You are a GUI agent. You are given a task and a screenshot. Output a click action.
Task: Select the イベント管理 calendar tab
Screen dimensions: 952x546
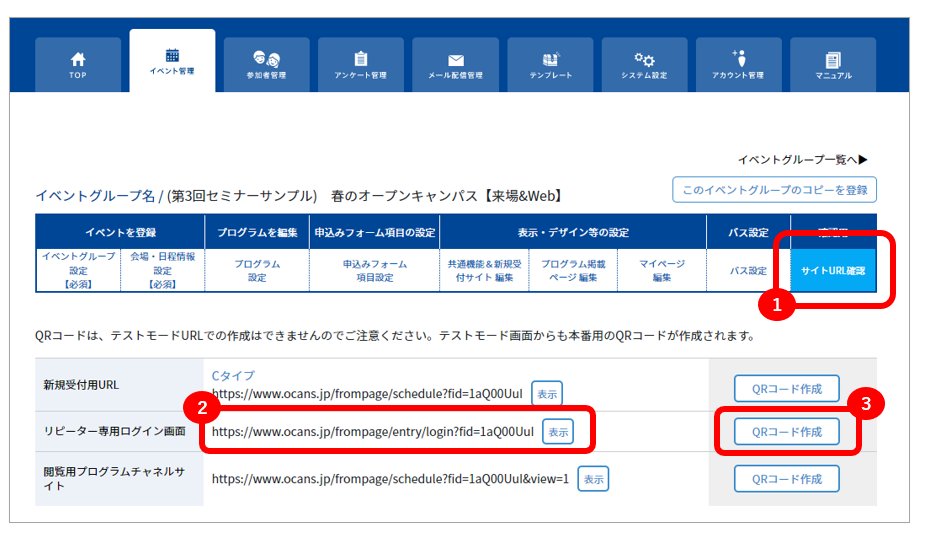pyautogui.click(x=172, y=61)
